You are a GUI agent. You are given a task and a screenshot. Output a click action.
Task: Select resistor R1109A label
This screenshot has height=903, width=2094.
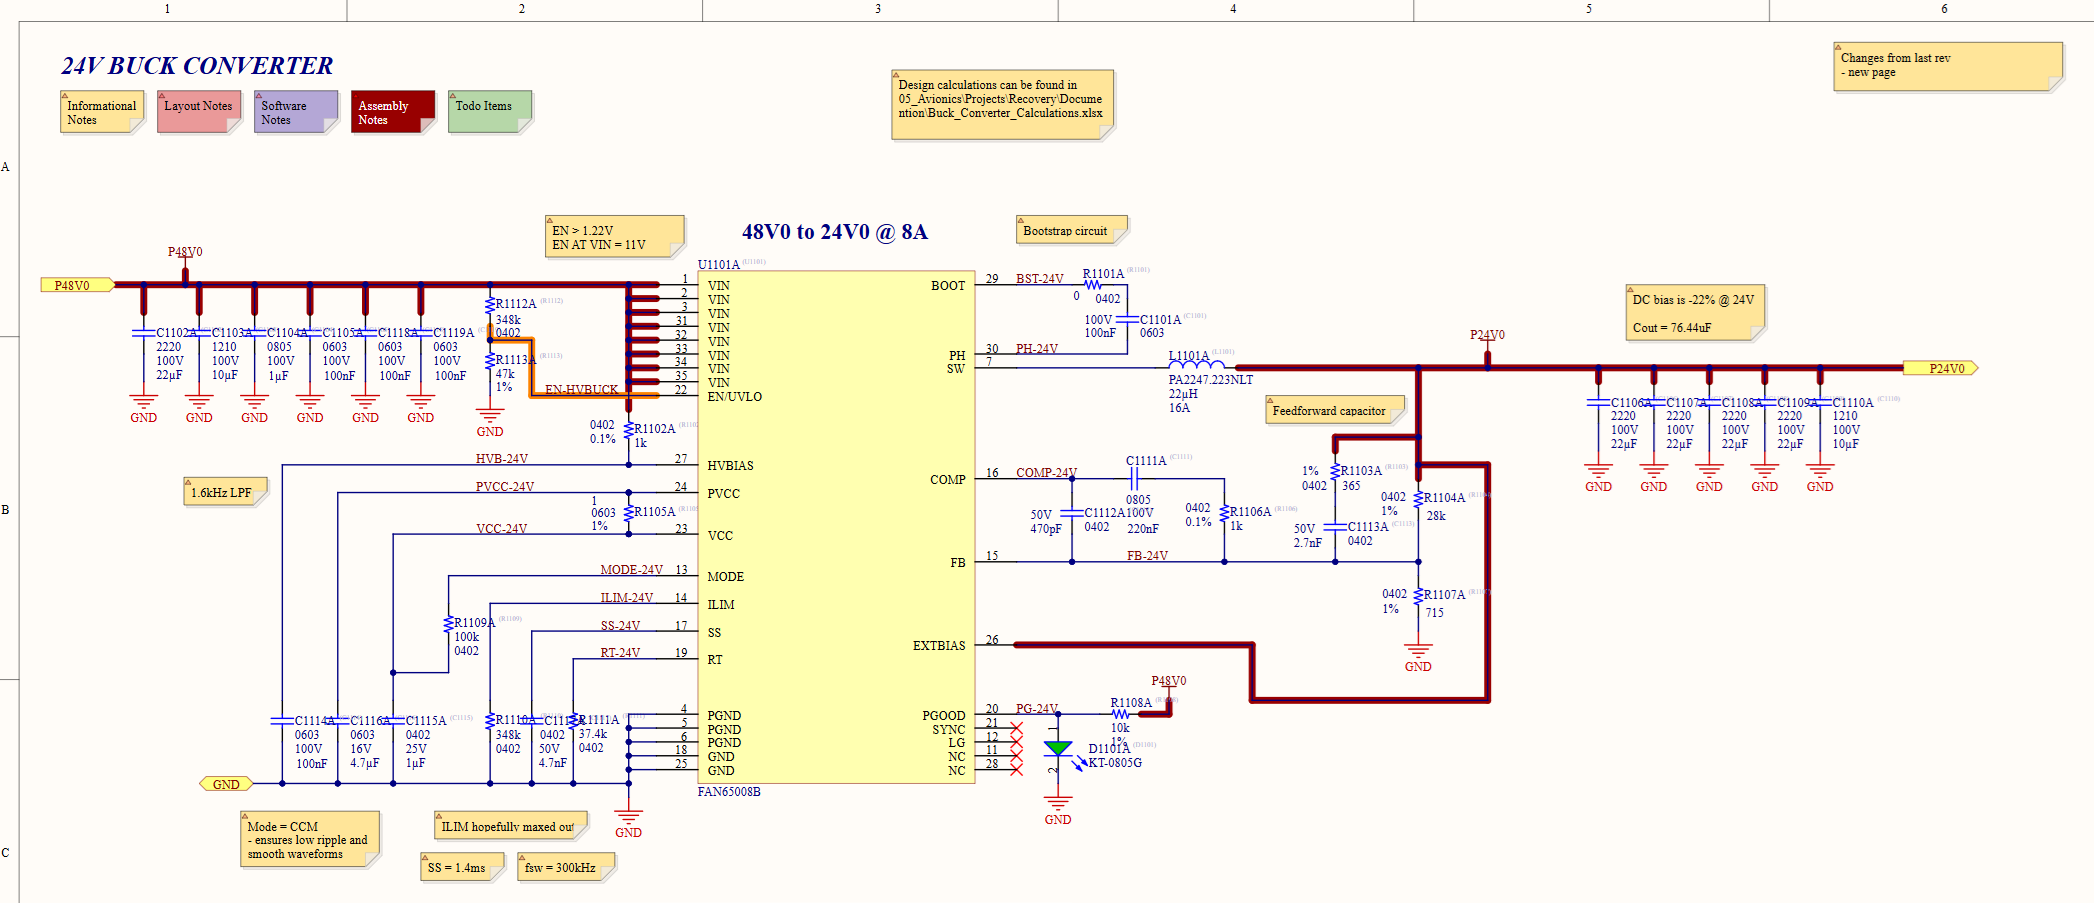coord(475,623)
